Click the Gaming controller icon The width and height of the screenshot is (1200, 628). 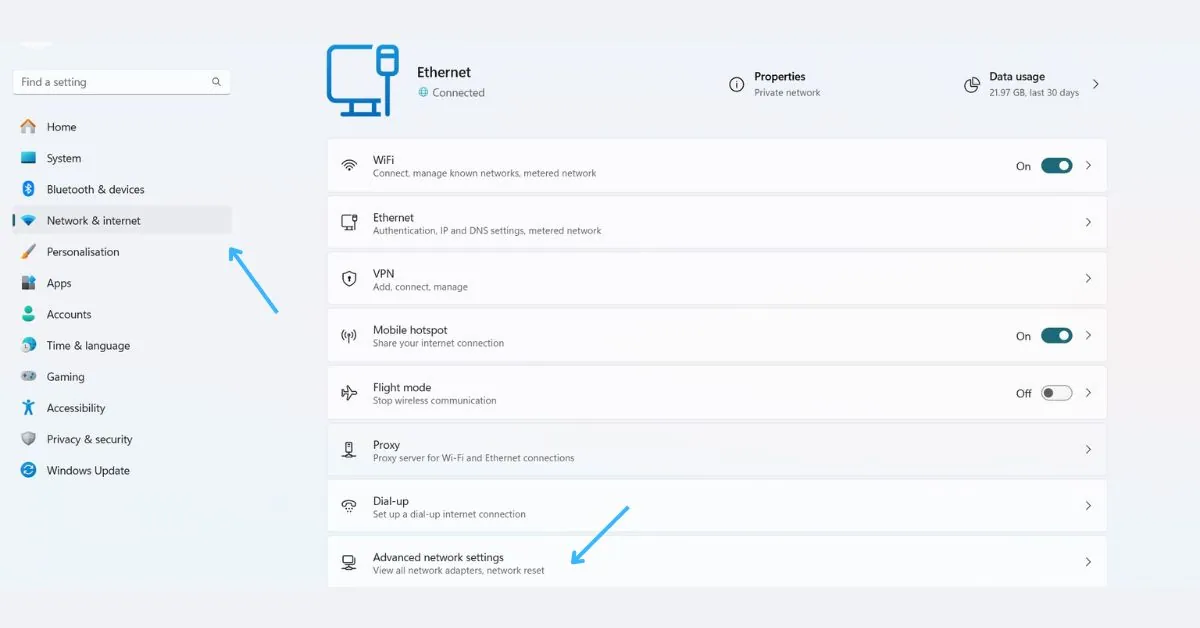28,377
